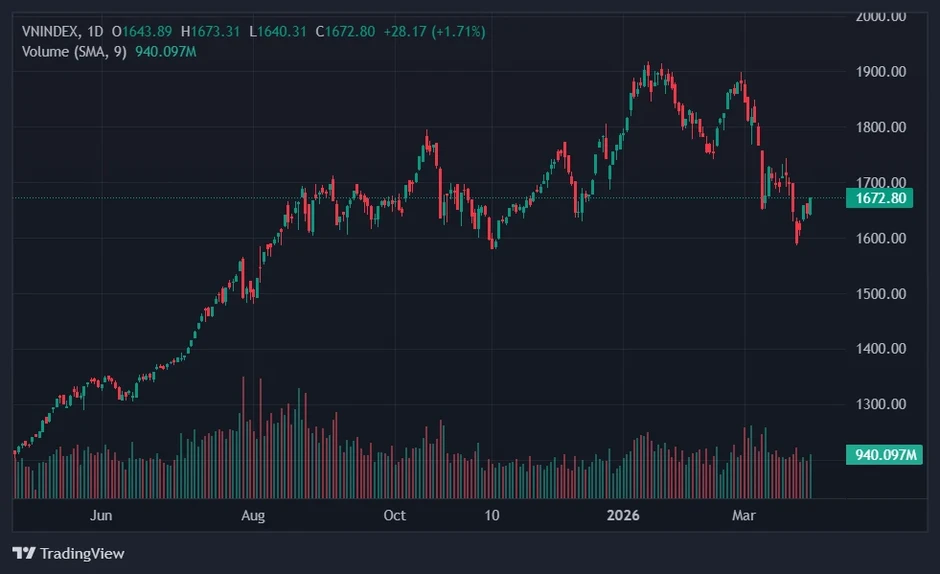Click the 1400.00 price axis label
Viewport: 940px width, 574px height.
click(x=881, y=348)
